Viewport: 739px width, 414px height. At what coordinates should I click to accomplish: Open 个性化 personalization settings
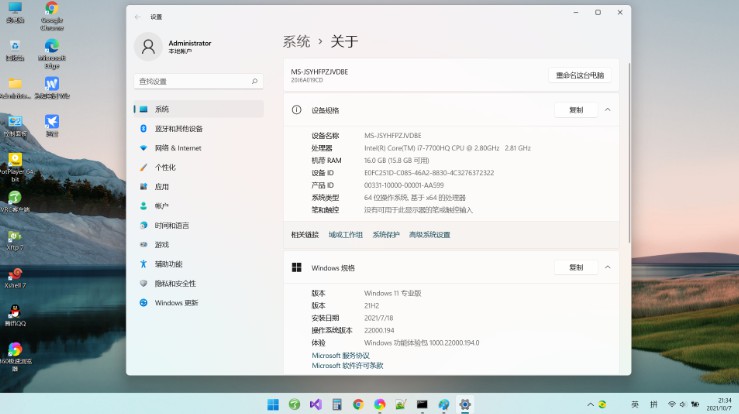tap(198, 167)
